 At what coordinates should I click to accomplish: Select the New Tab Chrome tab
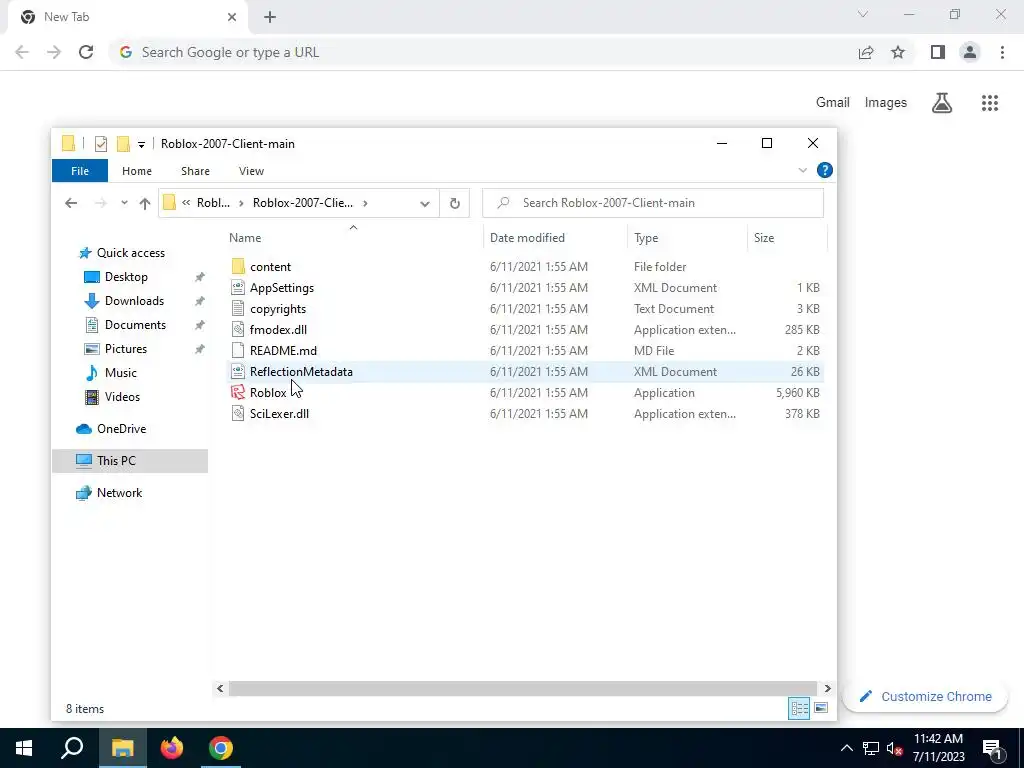tap(127, 17)
